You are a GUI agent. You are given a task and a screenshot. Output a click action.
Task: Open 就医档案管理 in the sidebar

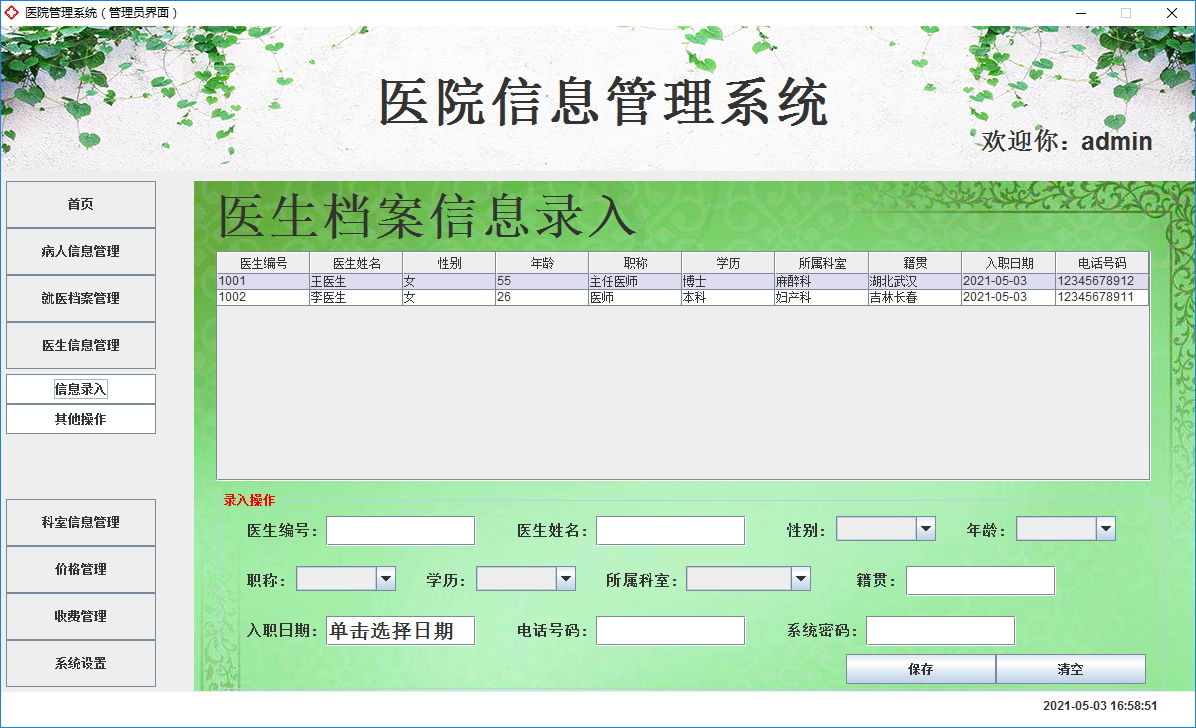click(x=81, y=298)
